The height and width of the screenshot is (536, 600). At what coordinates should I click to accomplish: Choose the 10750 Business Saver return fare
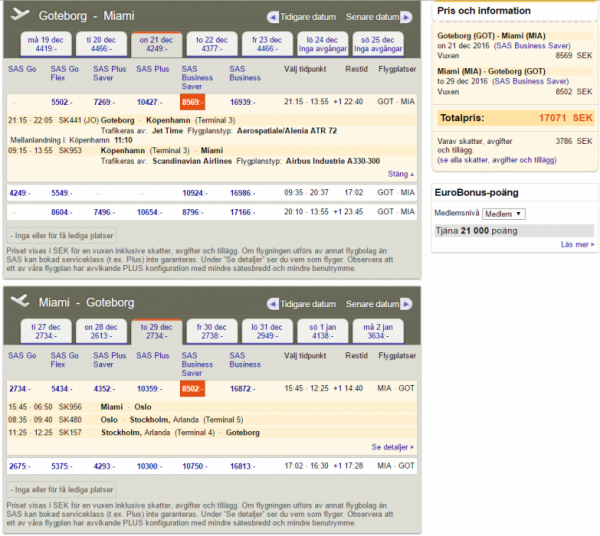(194, 466)
